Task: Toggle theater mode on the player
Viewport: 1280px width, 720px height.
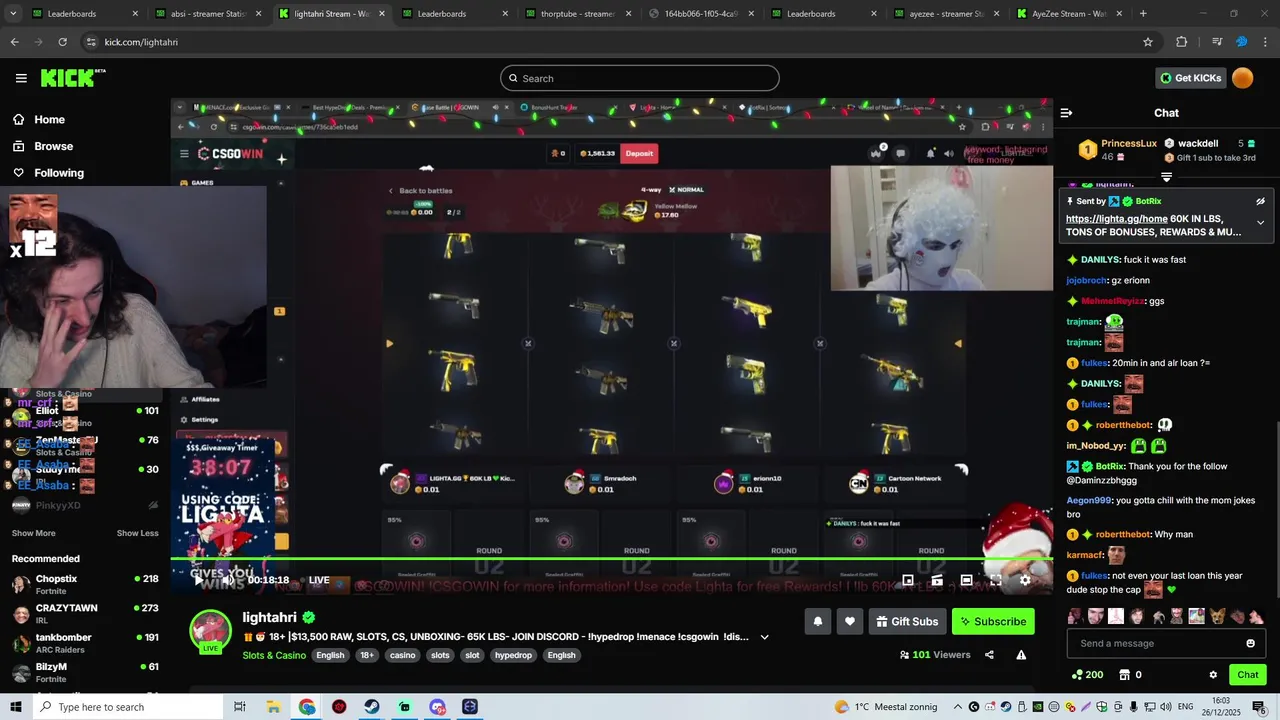Action: (x=966, y=580)
